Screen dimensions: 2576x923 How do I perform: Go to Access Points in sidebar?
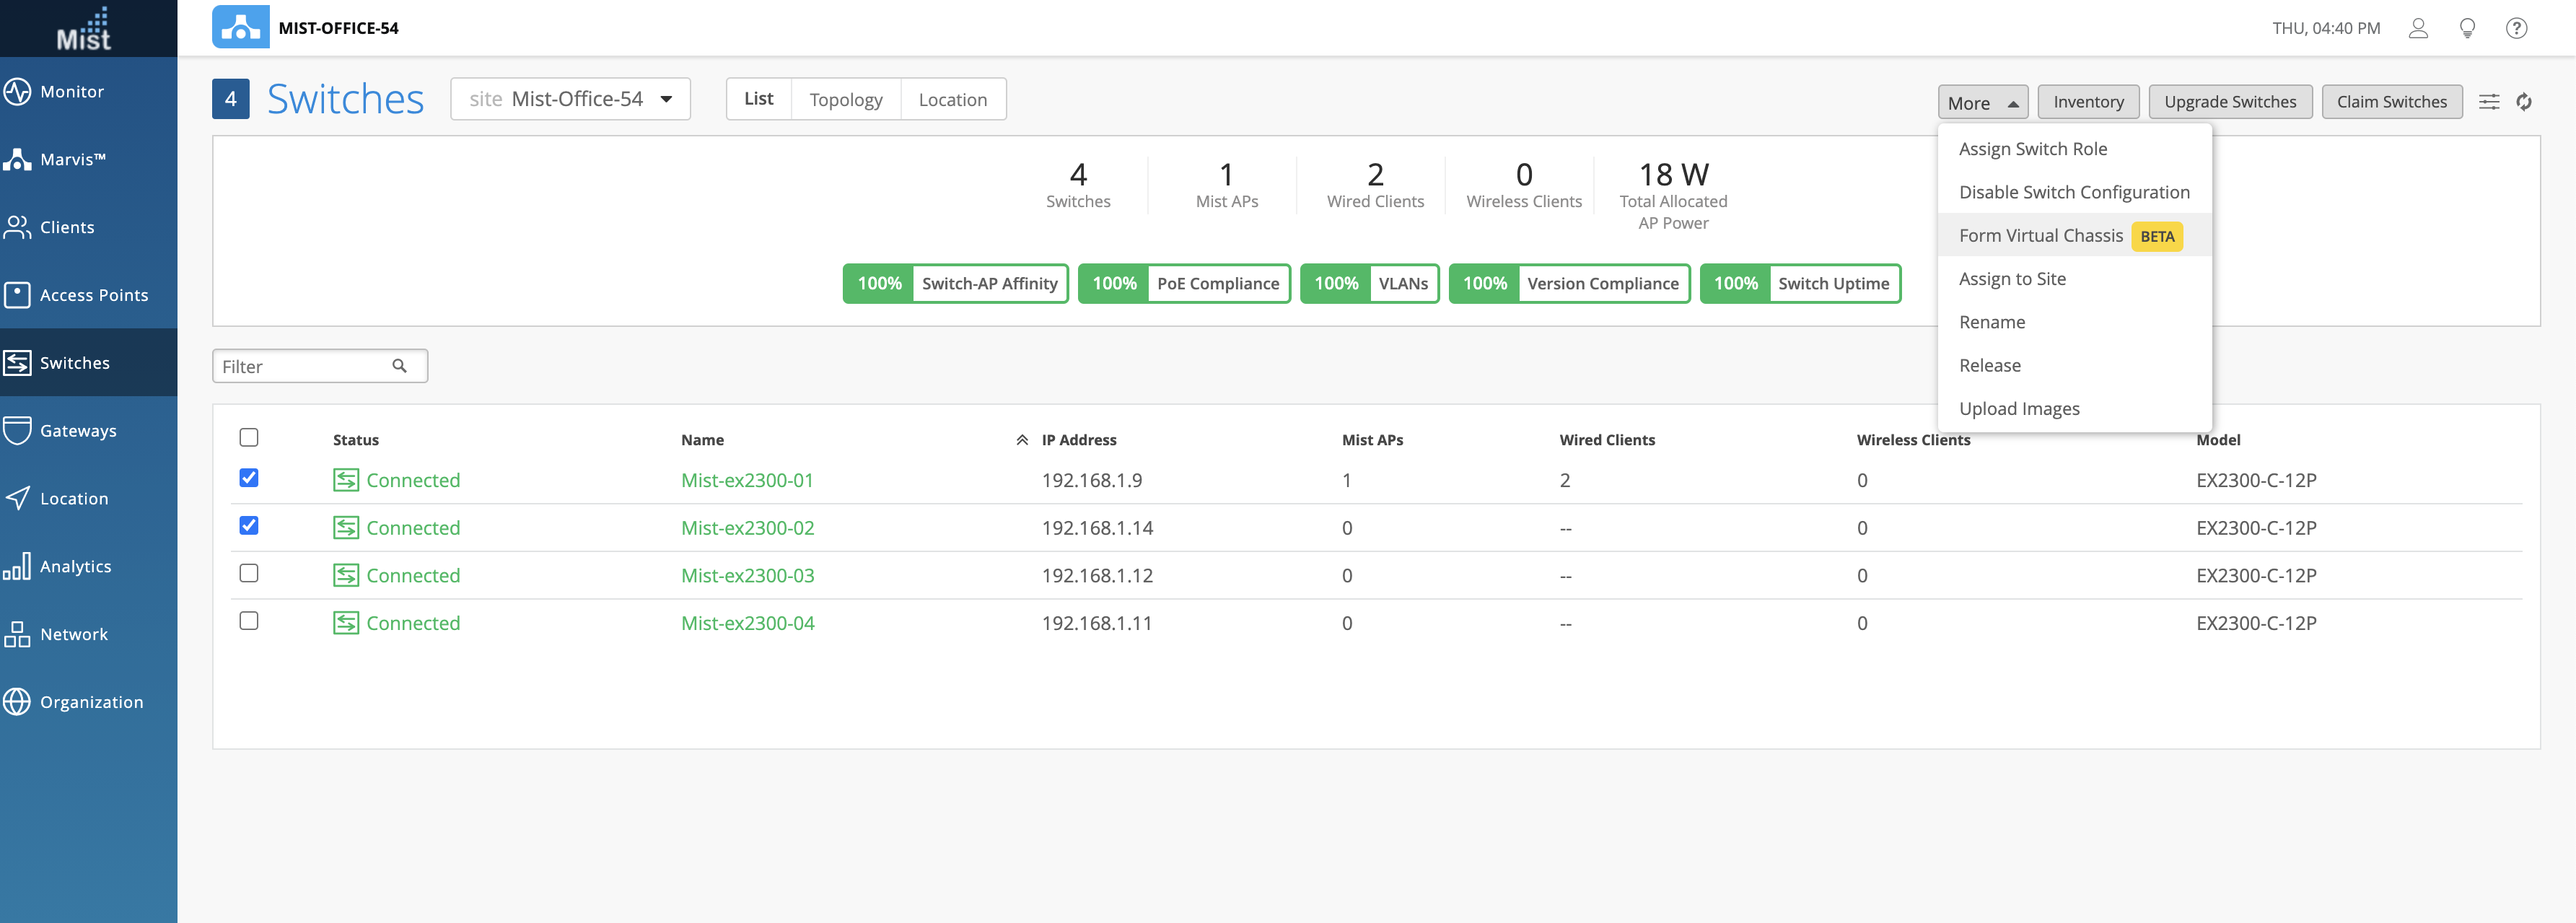click(93, 295)
